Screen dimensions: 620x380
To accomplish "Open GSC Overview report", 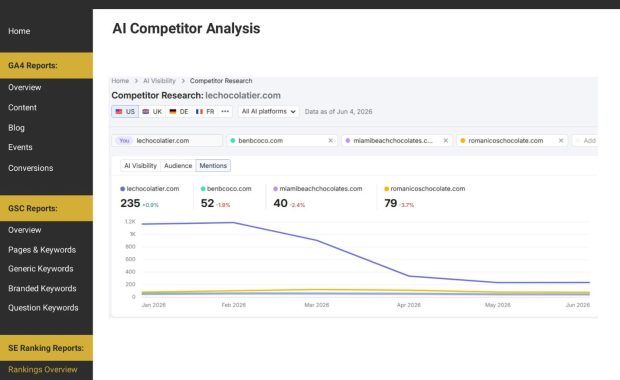I will click(25, 230).
